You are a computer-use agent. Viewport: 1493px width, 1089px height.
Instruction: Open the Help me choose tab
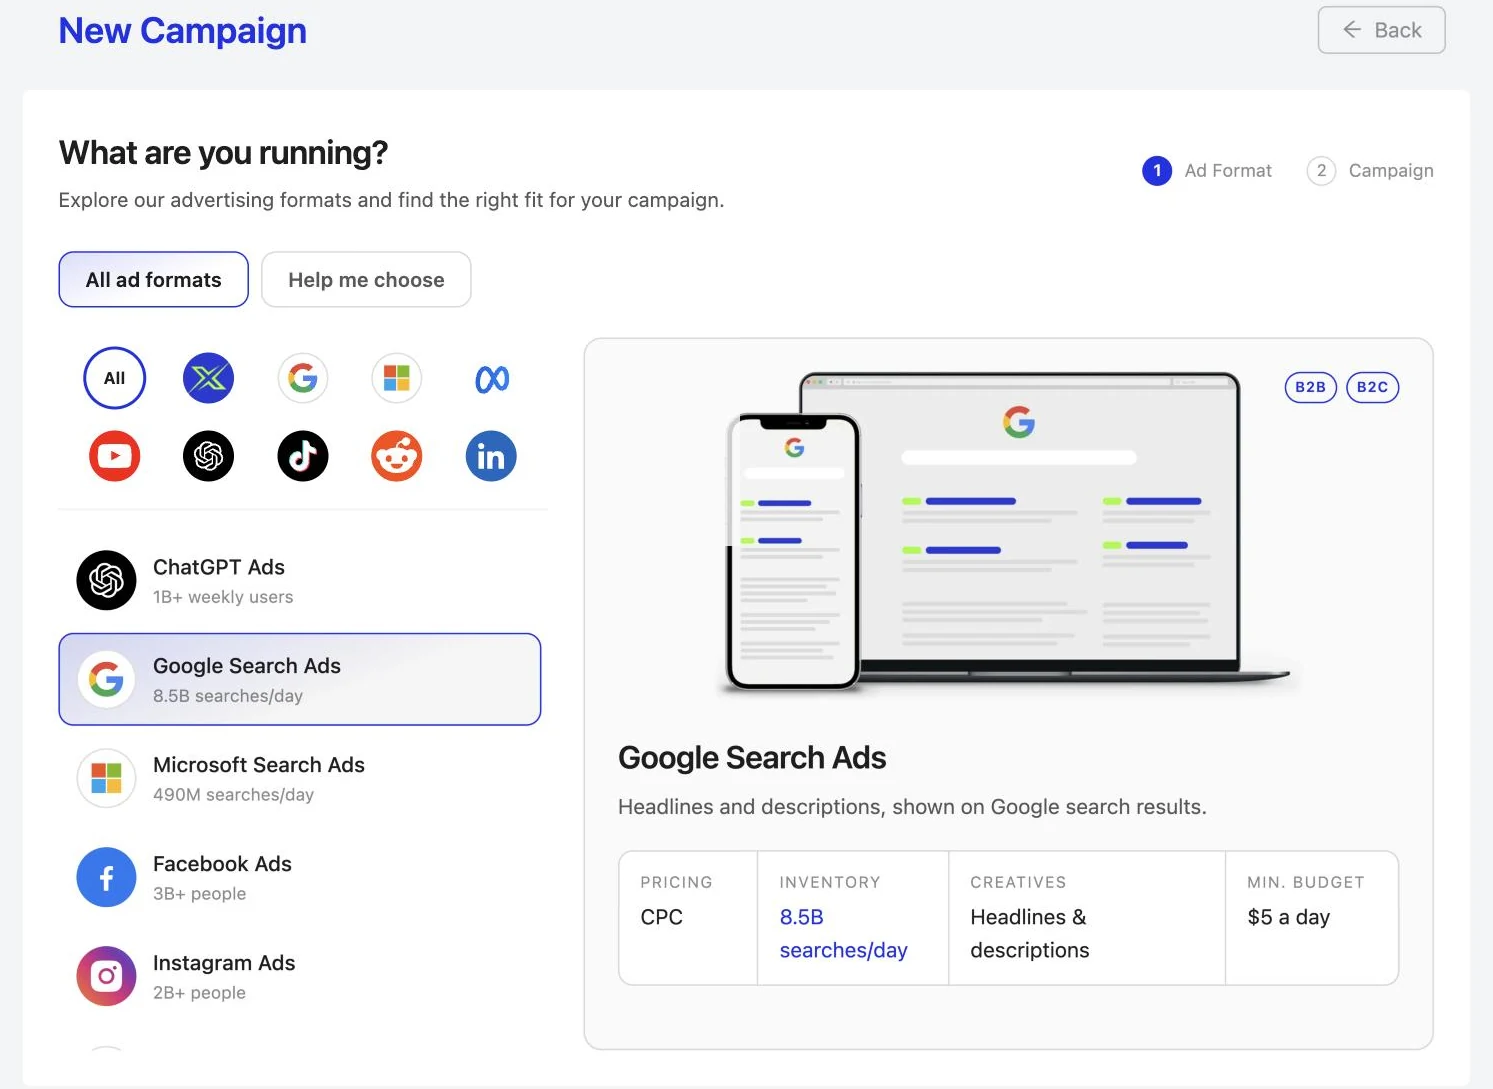pos(366,279)
